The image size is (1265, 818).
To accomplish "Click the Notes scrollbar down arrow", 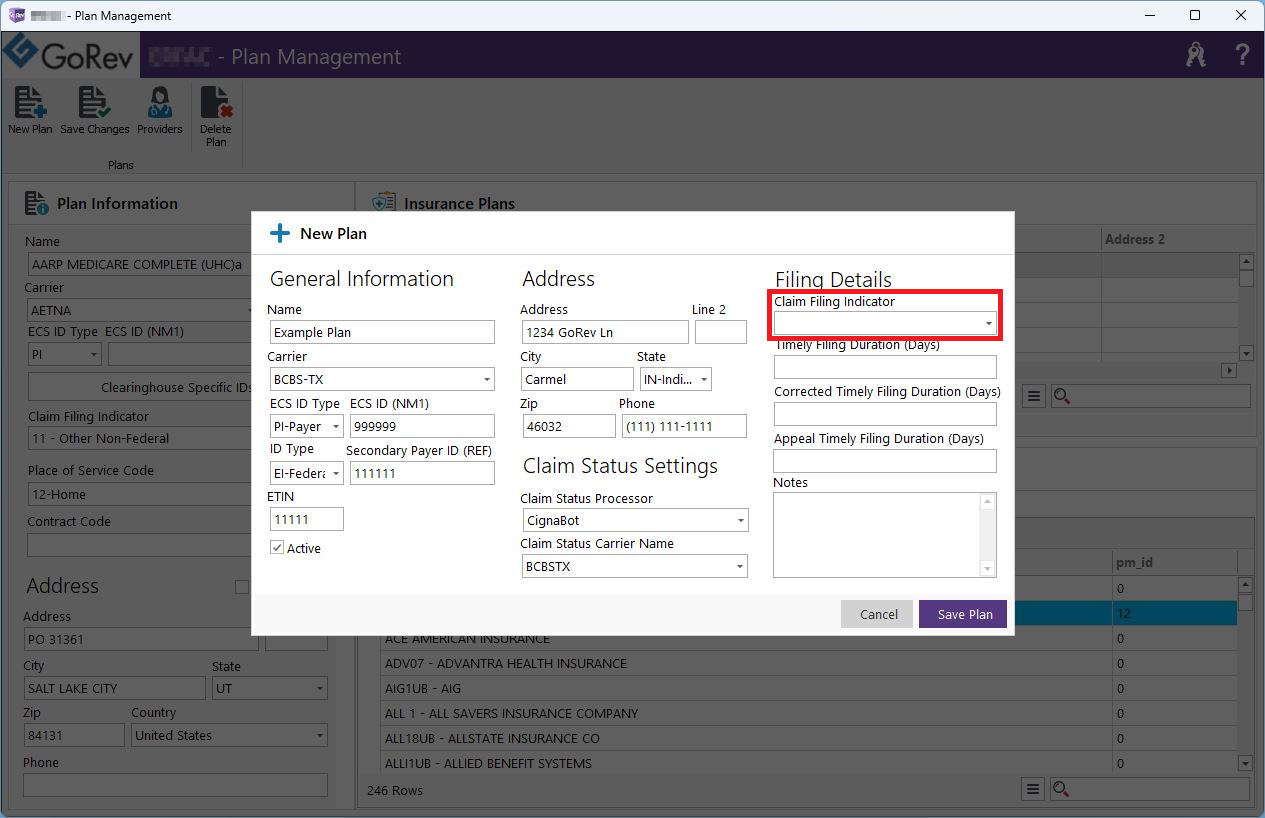I will [988, 569].
